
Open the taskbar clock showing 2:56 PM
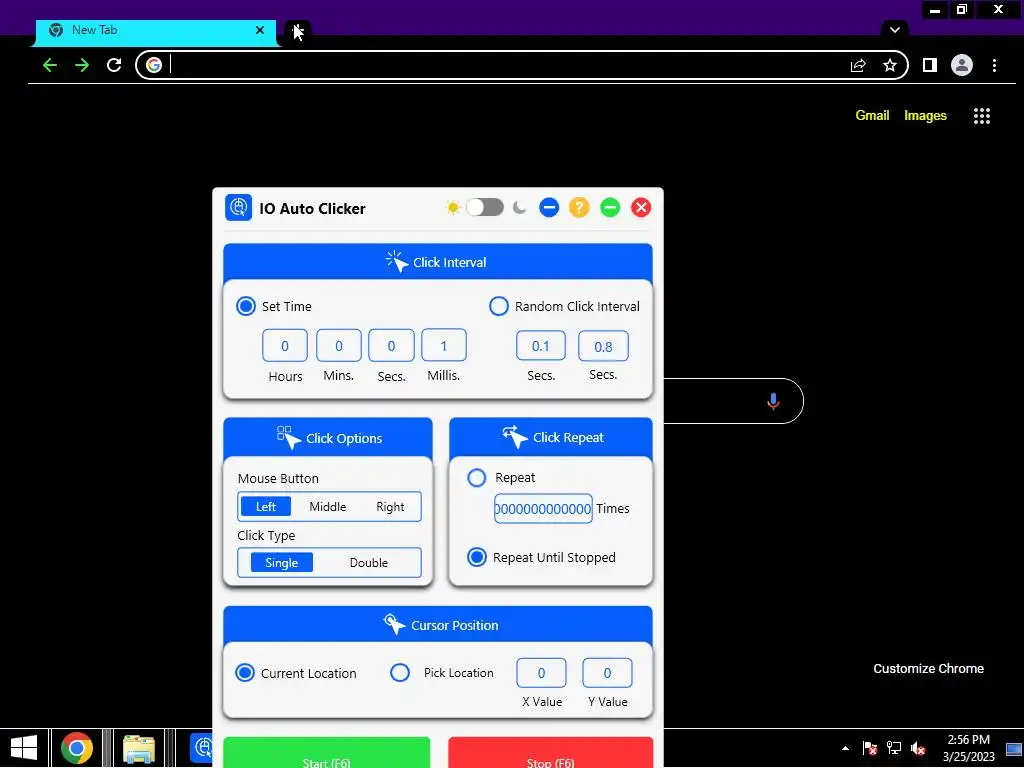pyautogui.click(x=968, y=748)
